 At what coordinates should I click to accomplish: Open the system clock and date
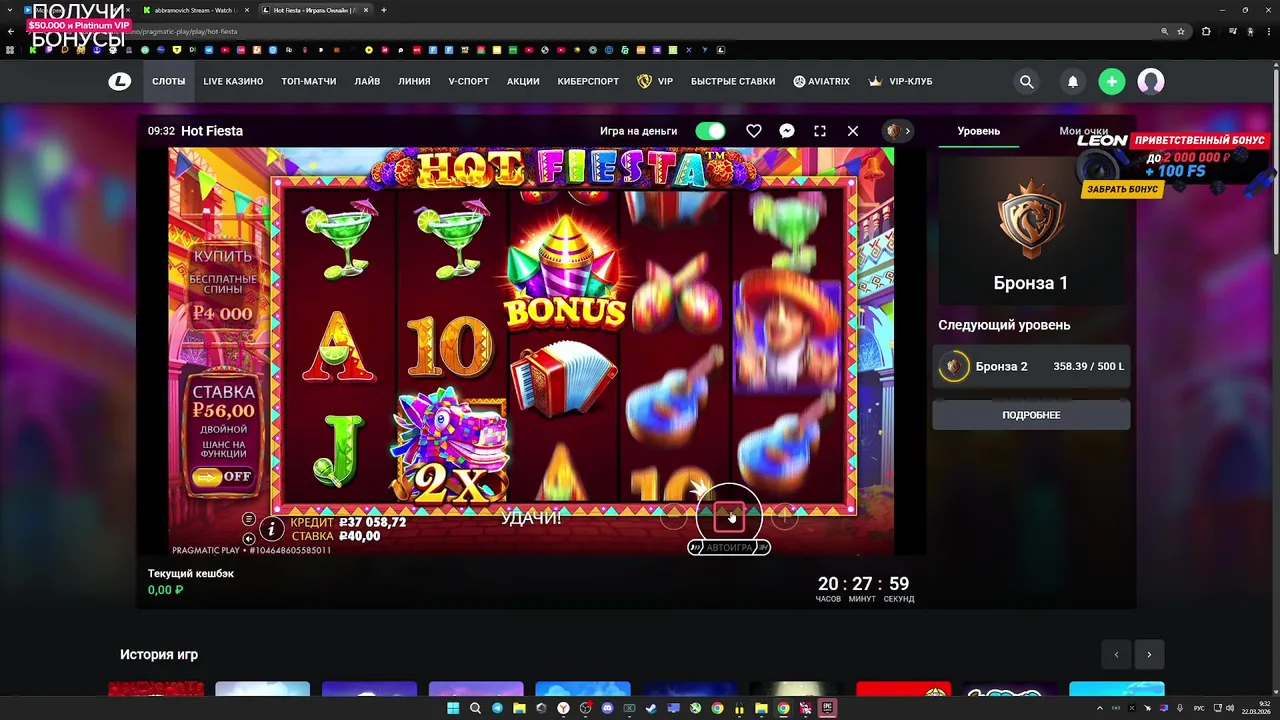1255,708
